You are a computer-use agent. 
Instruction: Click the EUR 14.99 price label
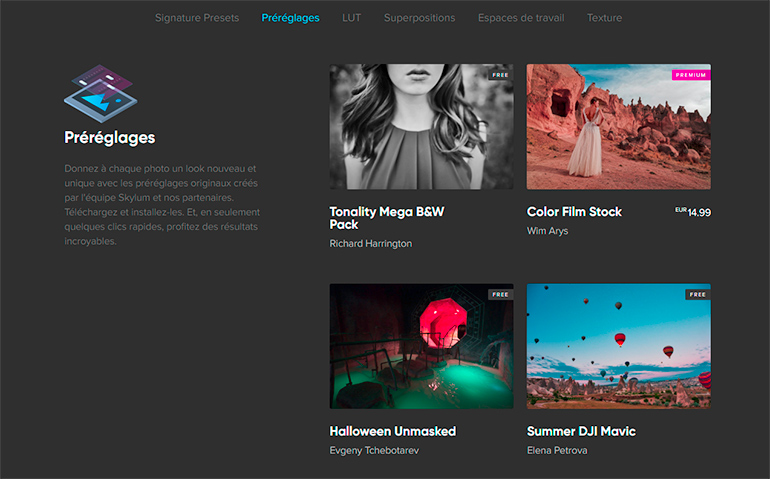(x=693, y=212)
